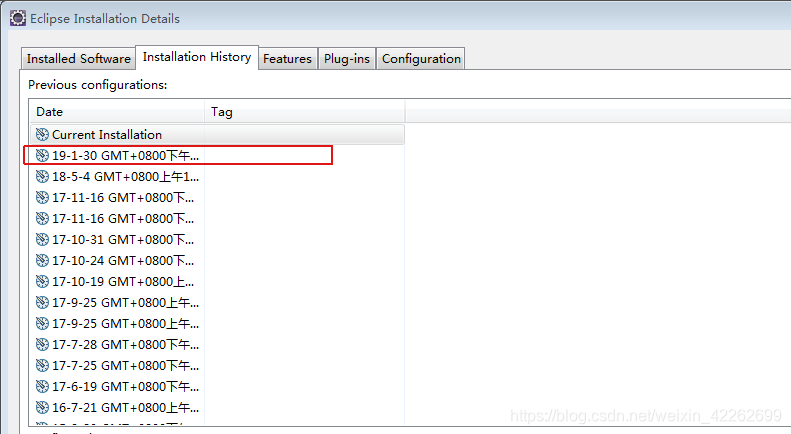Click the Previous configurations label
Screen dimensions: 791x434
(x=97, y=85)
